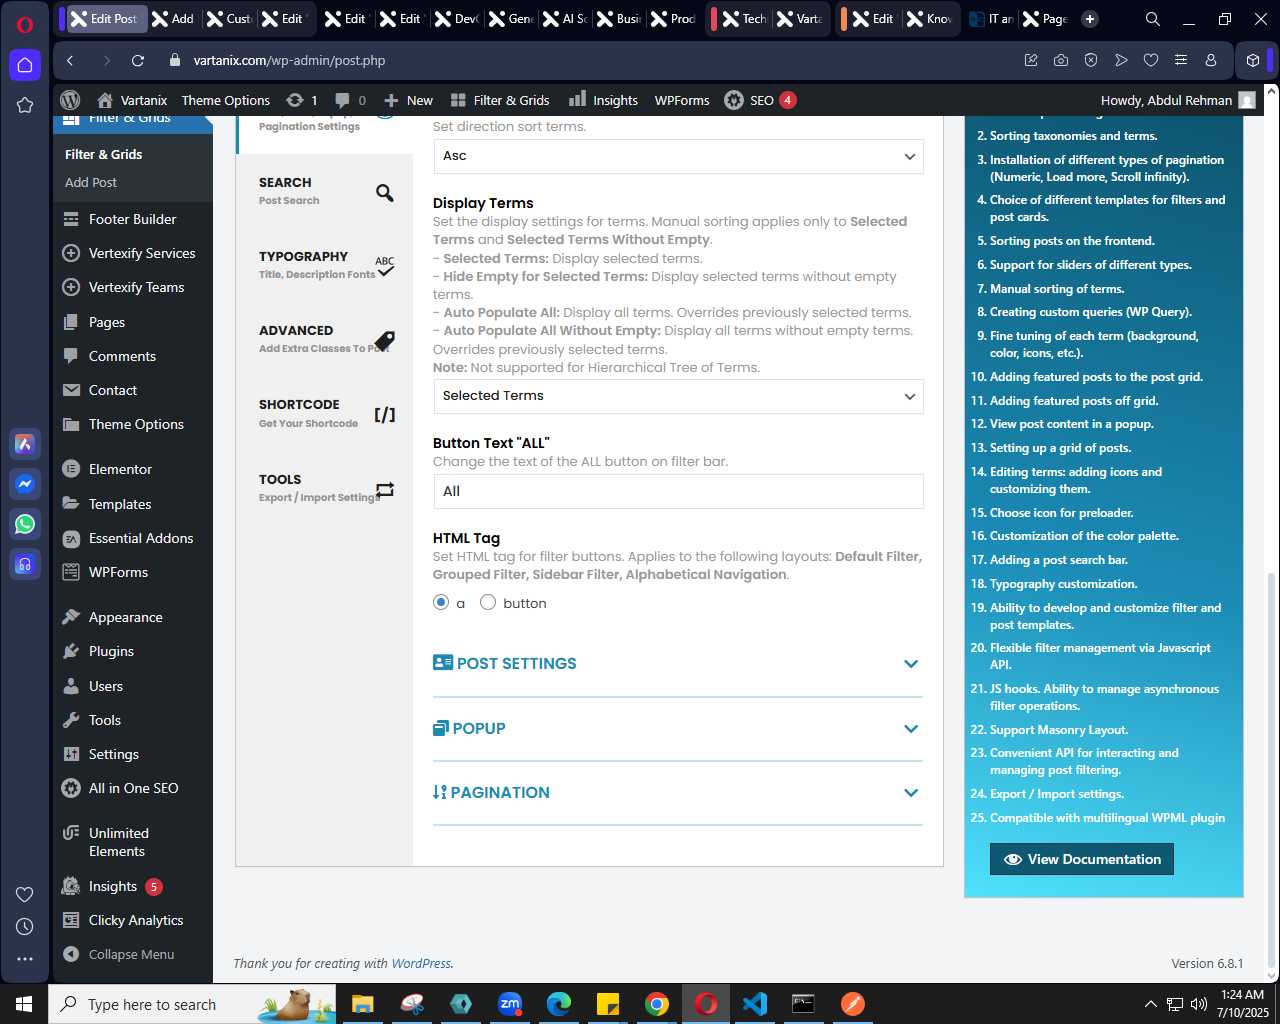Image resolution: width=1280 pixels, height=1024 pixels.
Task: Open SEO item with 4 notifications
Action: (761, 100)
